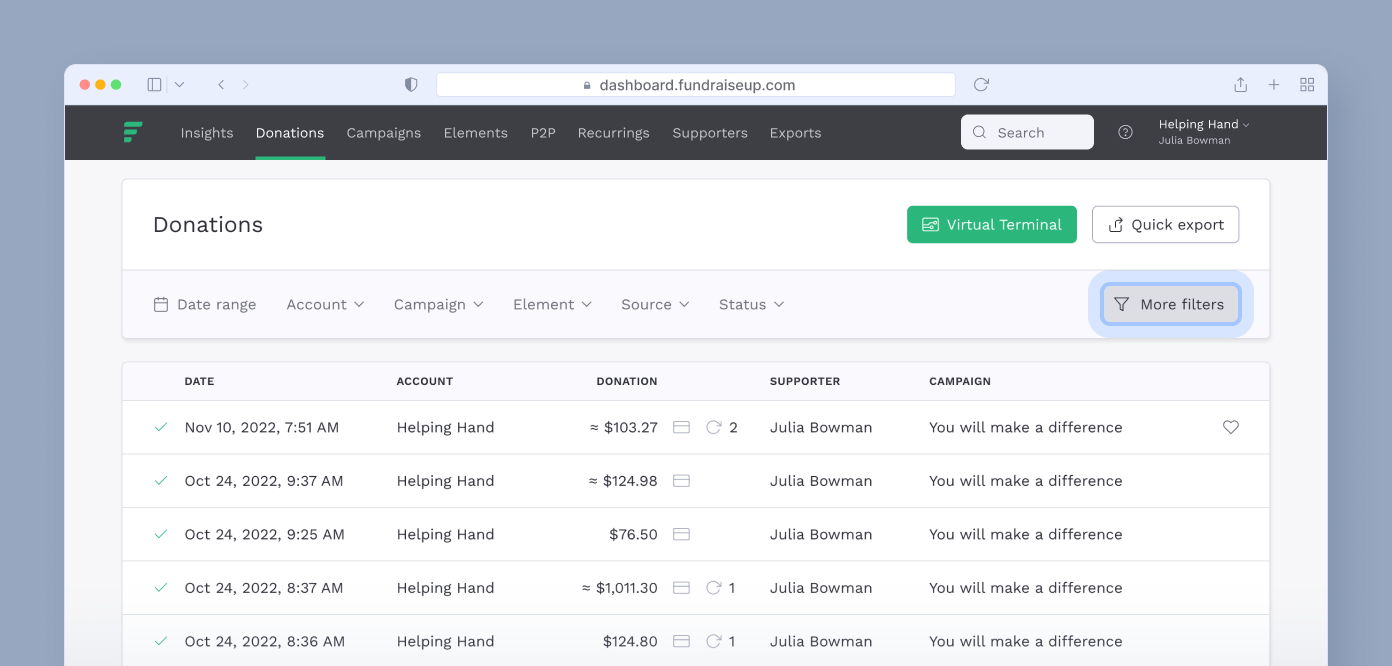
Task: Launch the Virtual Terminal
Action: pos(992,224)
